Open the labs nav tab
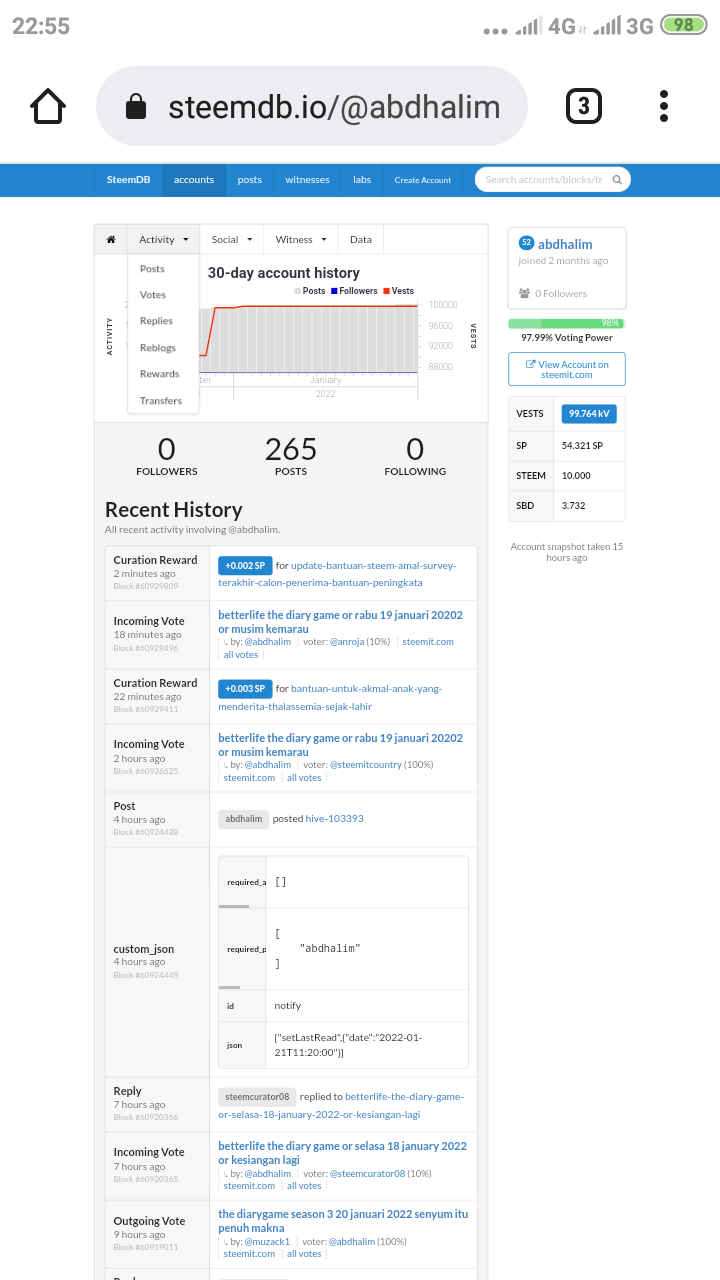The image size is (720, 1280). [x=362, y=180]
